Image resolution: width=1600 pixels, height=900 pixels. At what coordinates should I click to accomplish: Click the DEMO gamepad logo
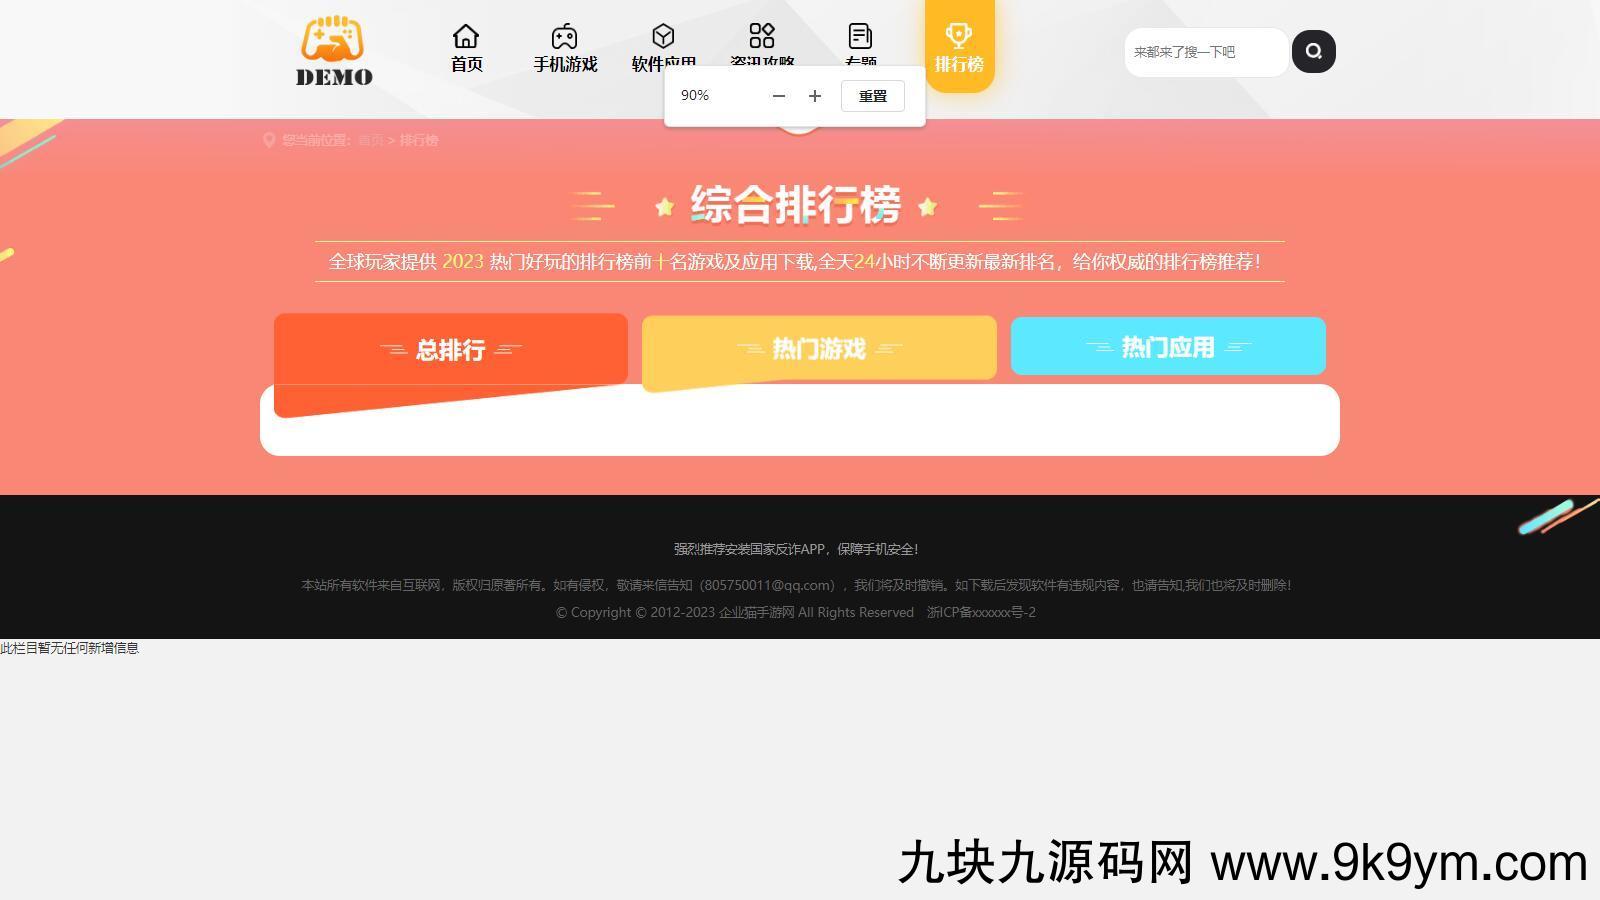[x=334, y=51]
